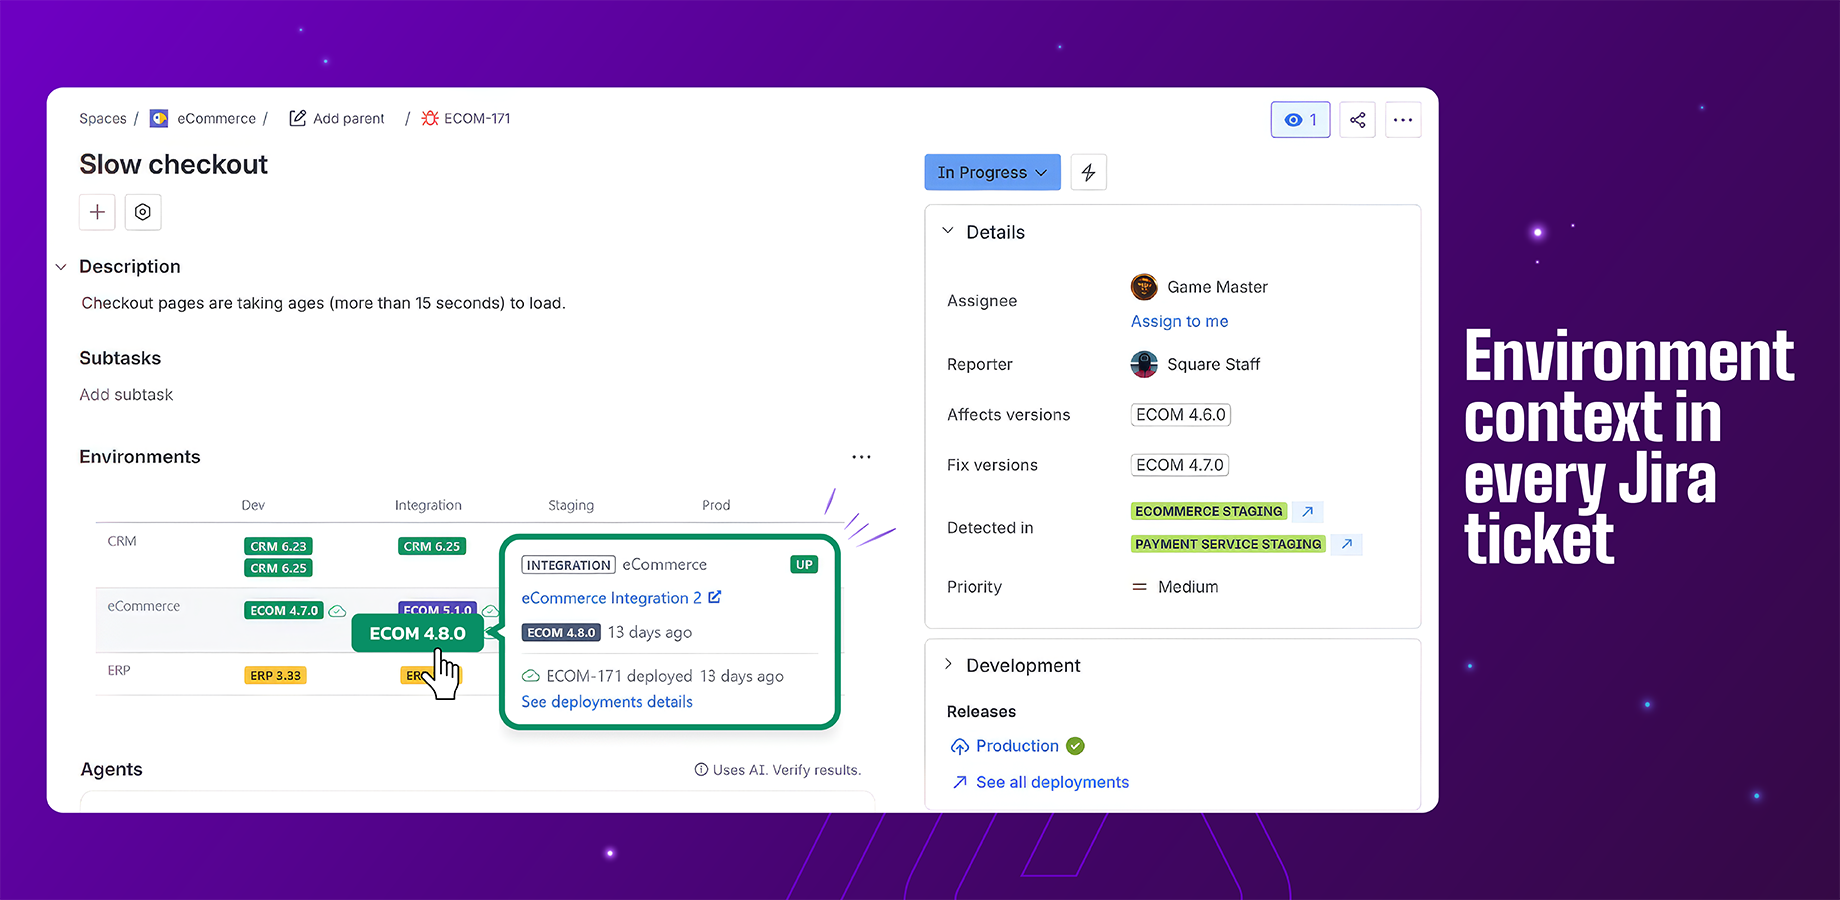Open eCommerce breadcrumb link
Viewport: 1840px width, 900px height.
[x=216, y=118]
